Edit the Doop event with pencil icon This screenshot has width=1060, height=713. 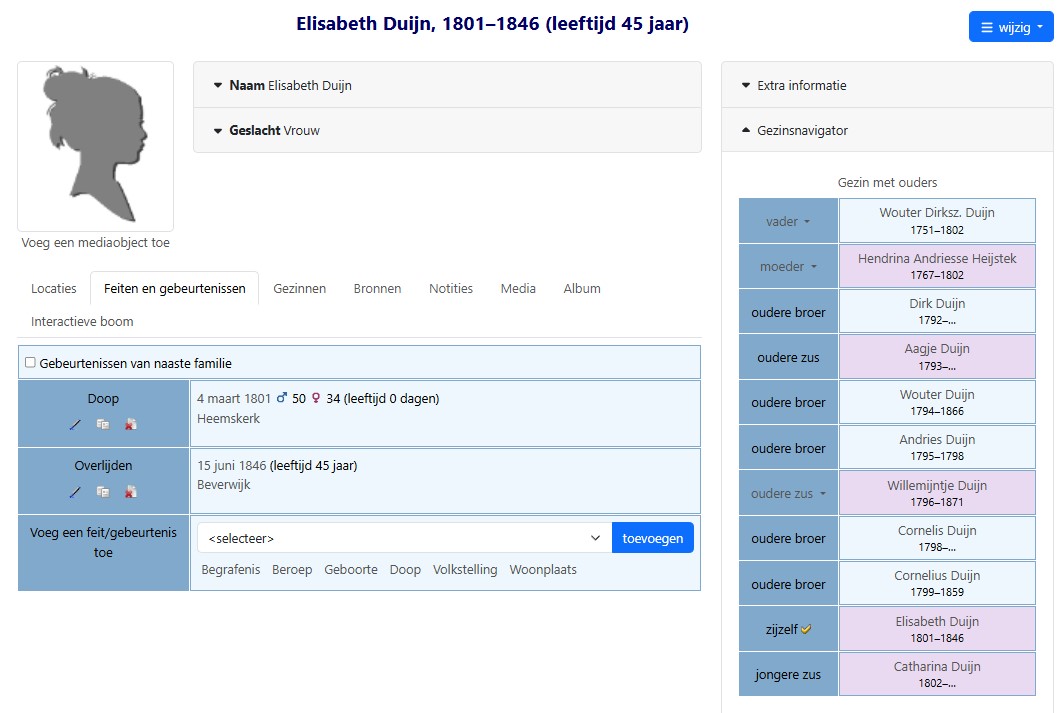[x=75, y=424]
